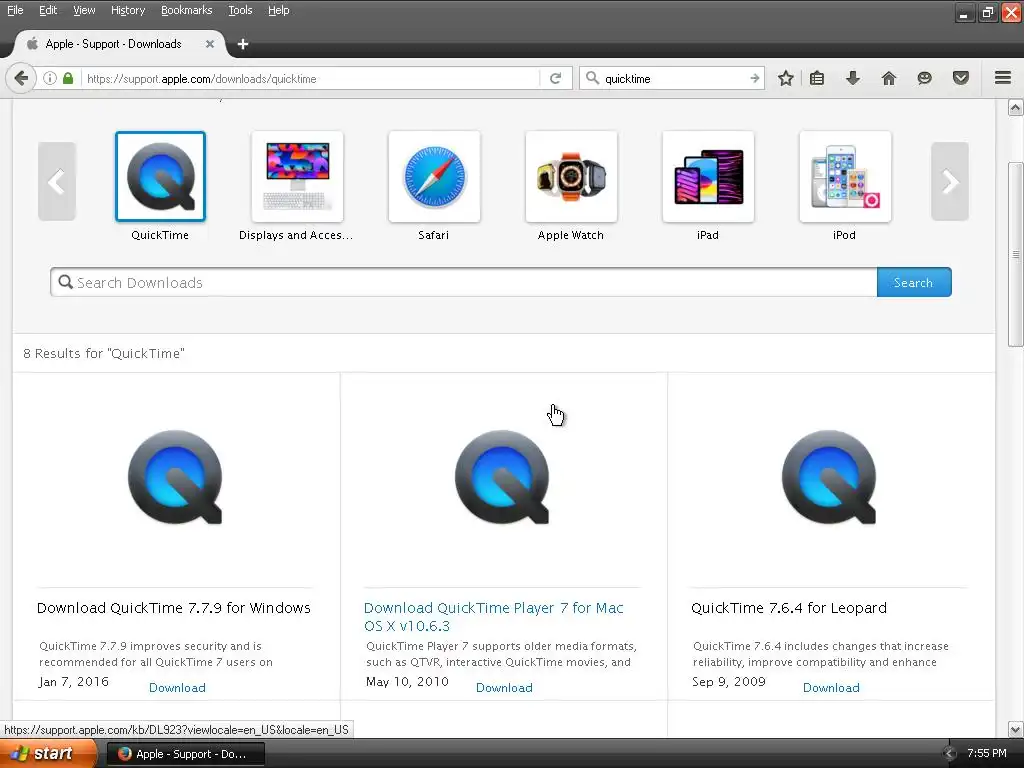Show bookmarks list icon
The image size is (1024, 768).
click(817, 78)
